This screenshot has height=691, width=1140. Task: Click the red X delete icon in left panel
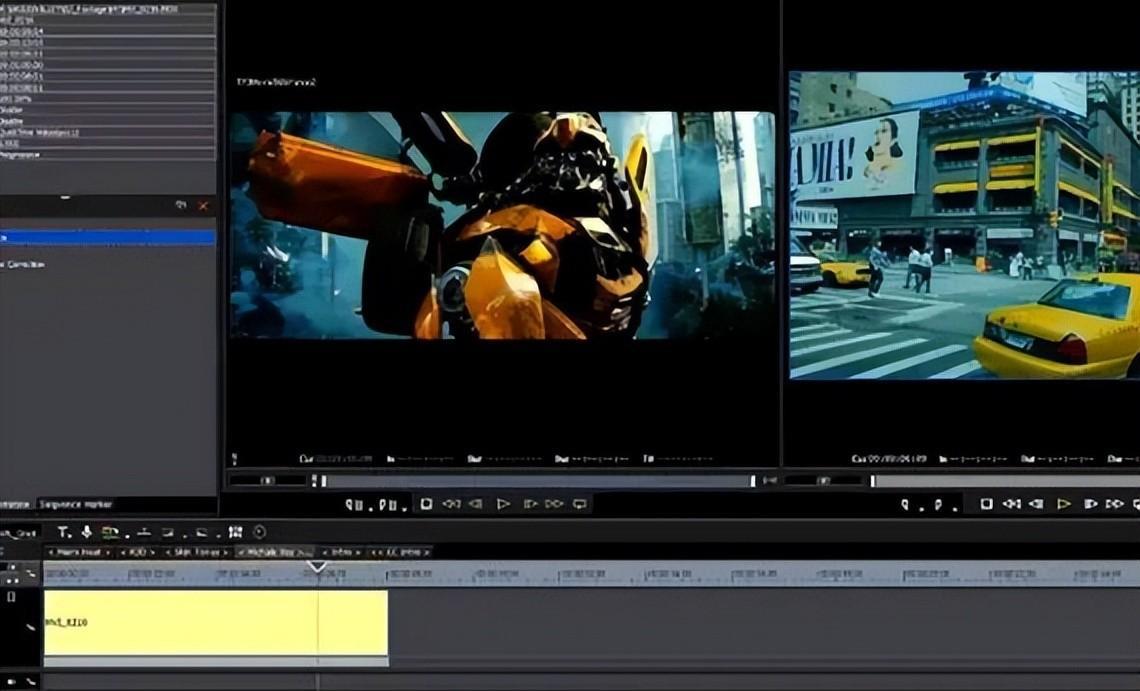coord(204,206)
